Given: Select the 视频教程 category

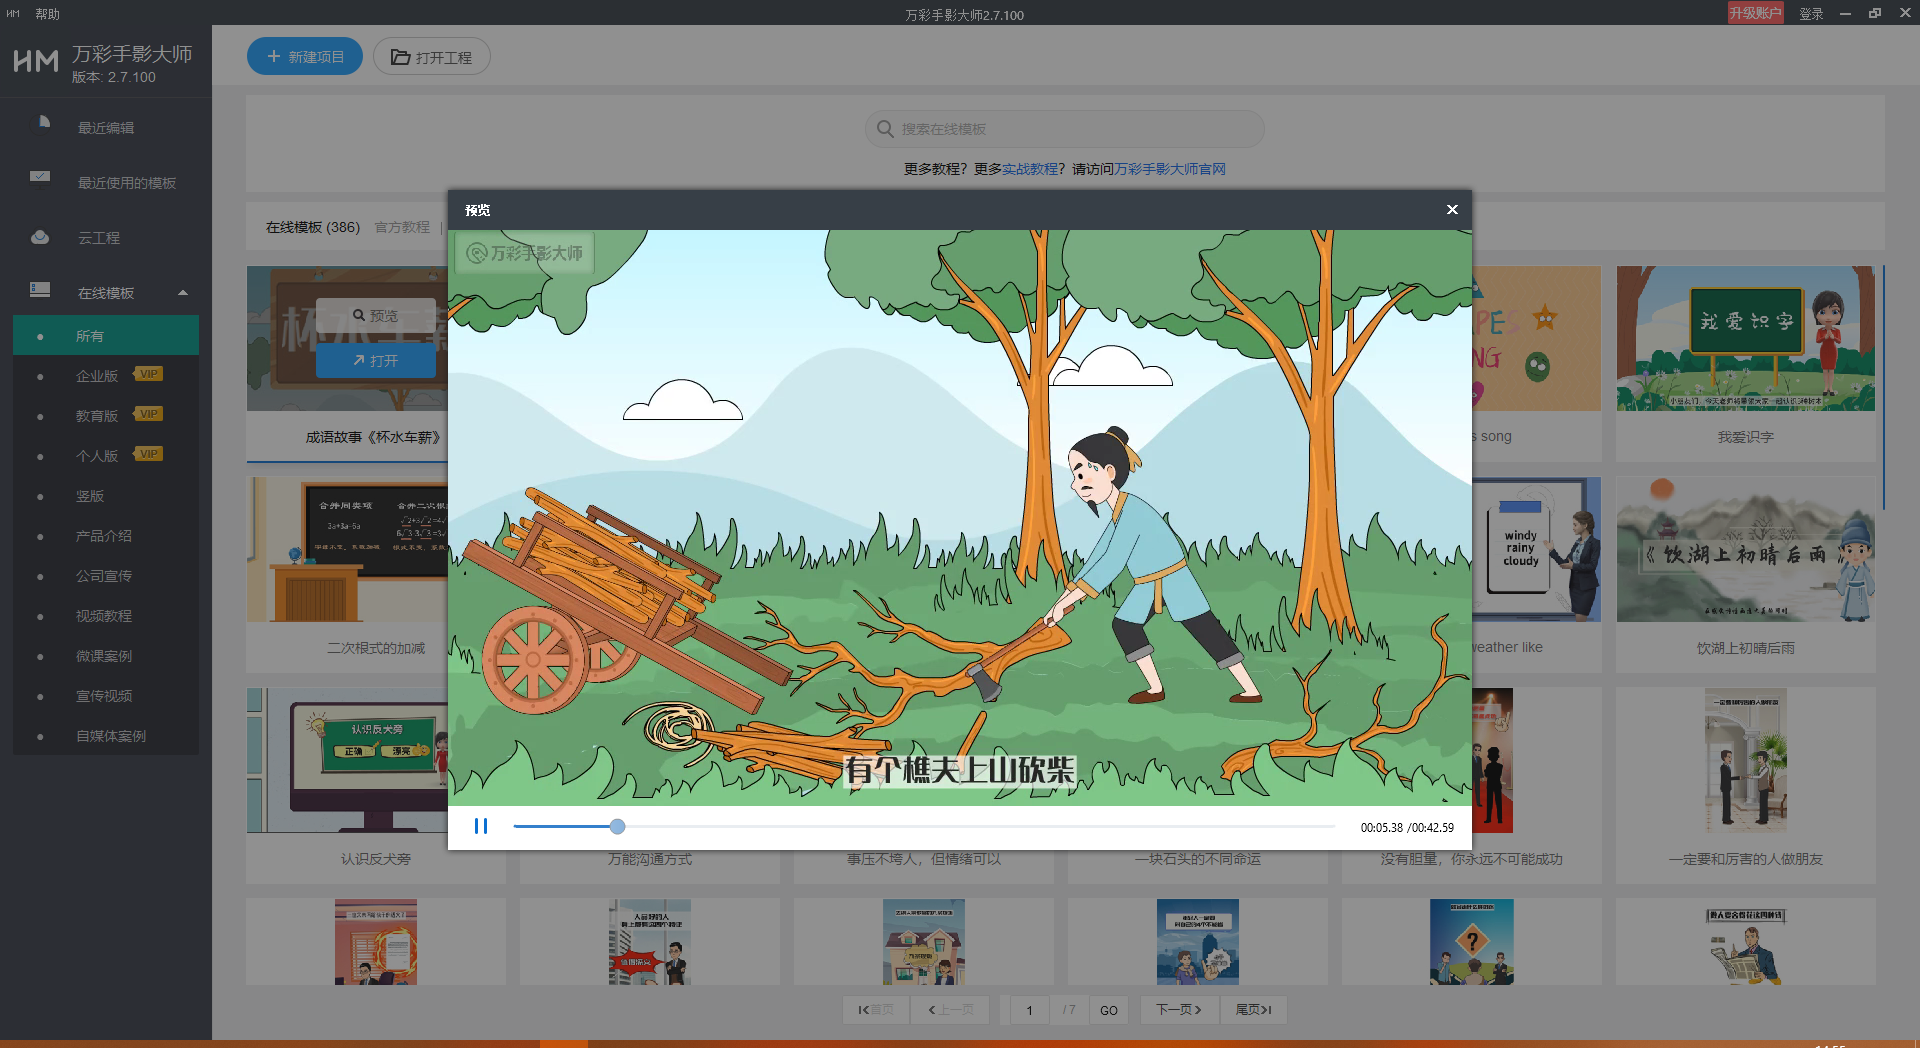Looking at the screenshot, I should tap(104, 616).
